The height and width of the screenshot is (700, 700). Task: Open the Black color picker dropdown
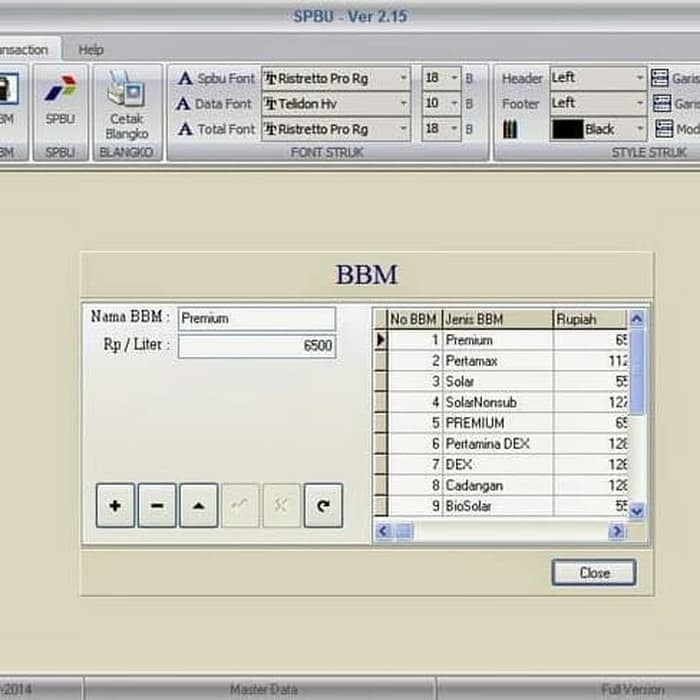click(x=639, y=129)
